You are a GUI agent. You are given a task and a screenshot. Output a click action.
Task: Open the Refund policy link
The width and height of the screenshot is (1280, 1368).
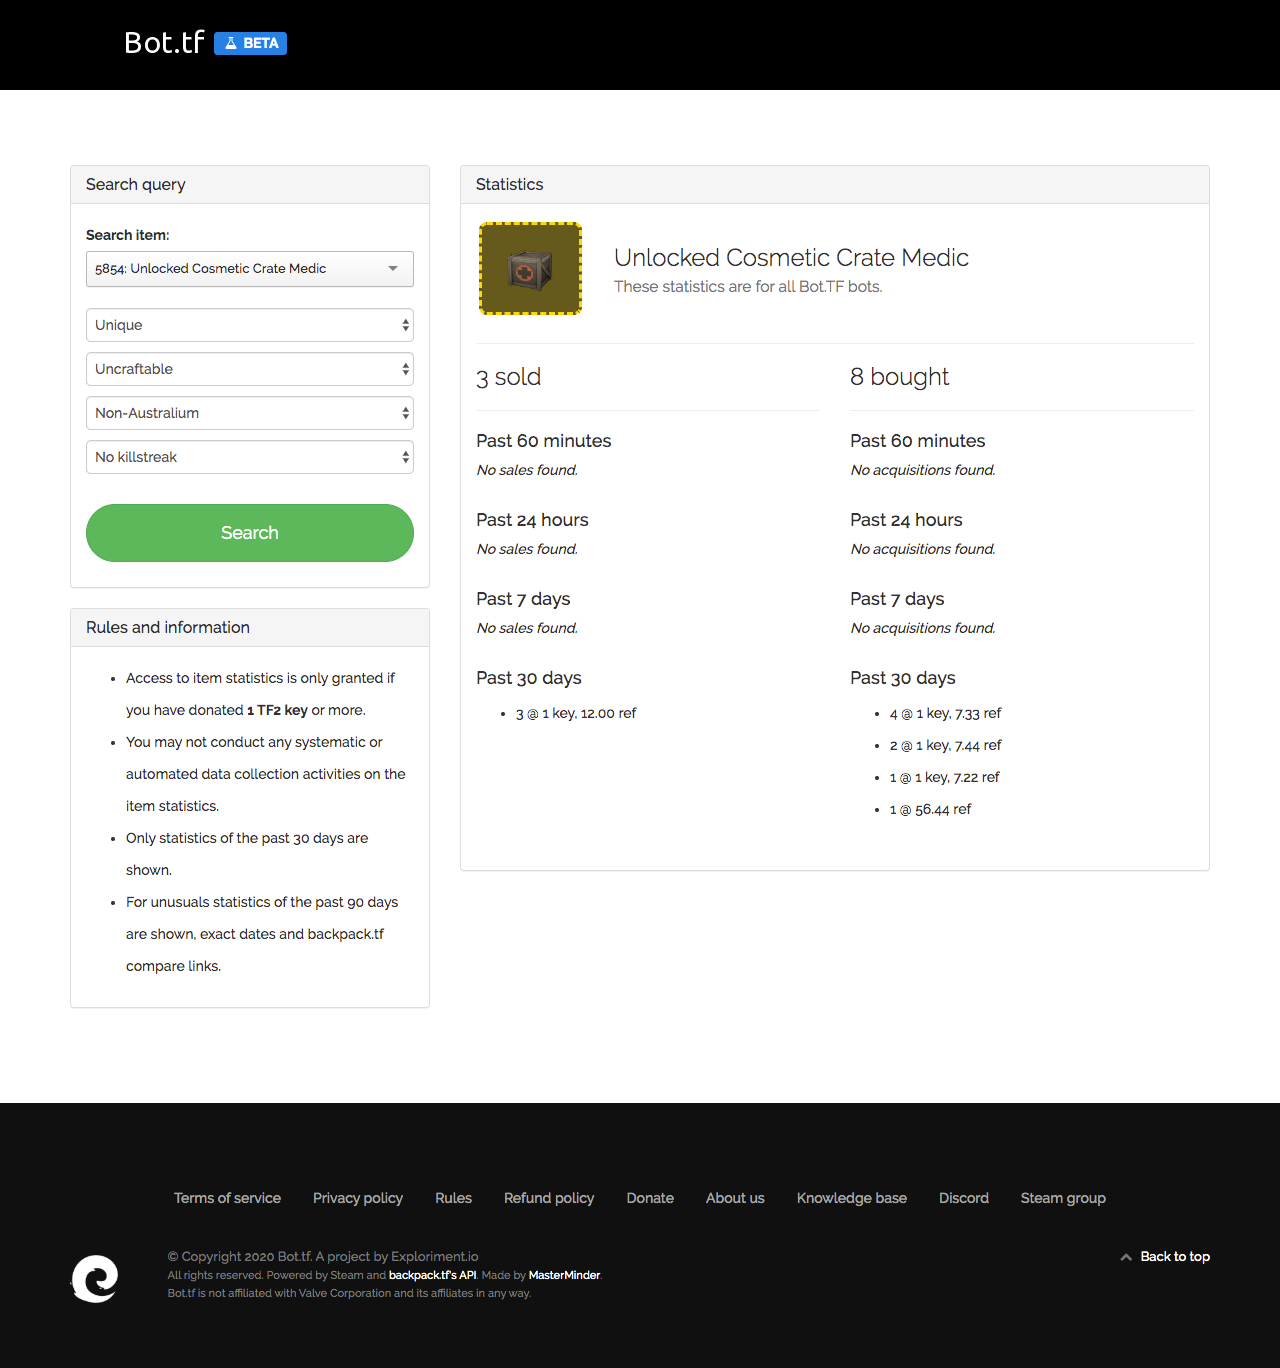[549, 1198]
